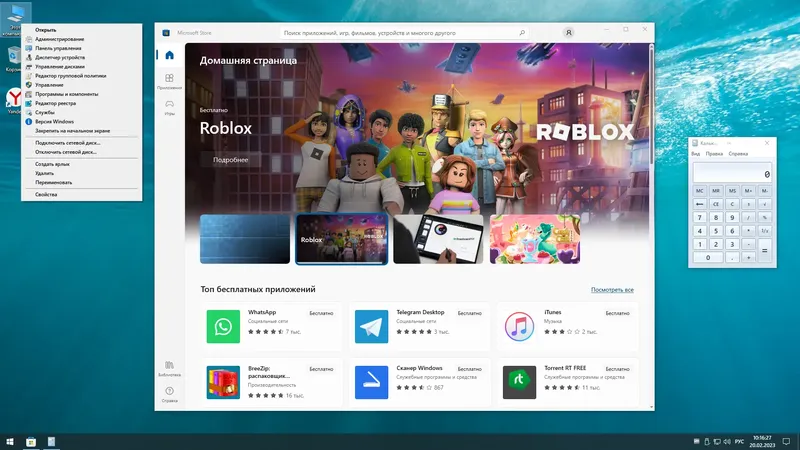Click the Calculator taskbar icon
The width and height of the screenshot is (800, 450).
pyautogui.click(x=51, y=442)
